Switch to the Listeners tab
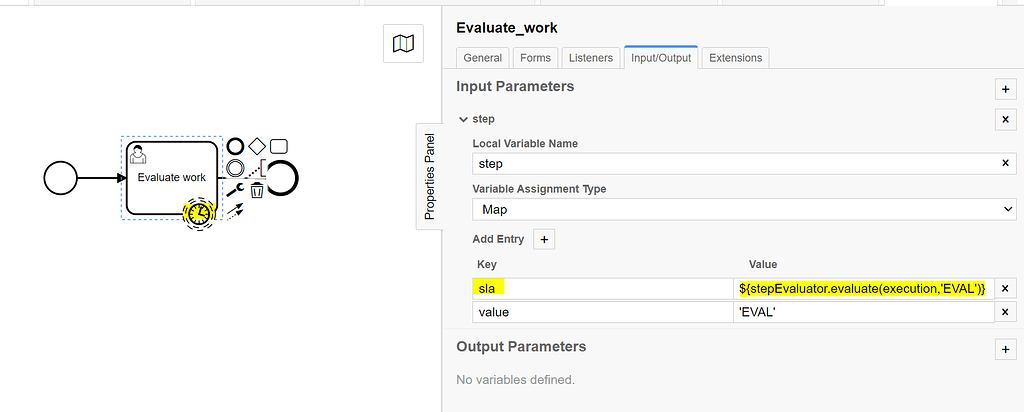The image size is (1024, 412). (x=590, y=57)
